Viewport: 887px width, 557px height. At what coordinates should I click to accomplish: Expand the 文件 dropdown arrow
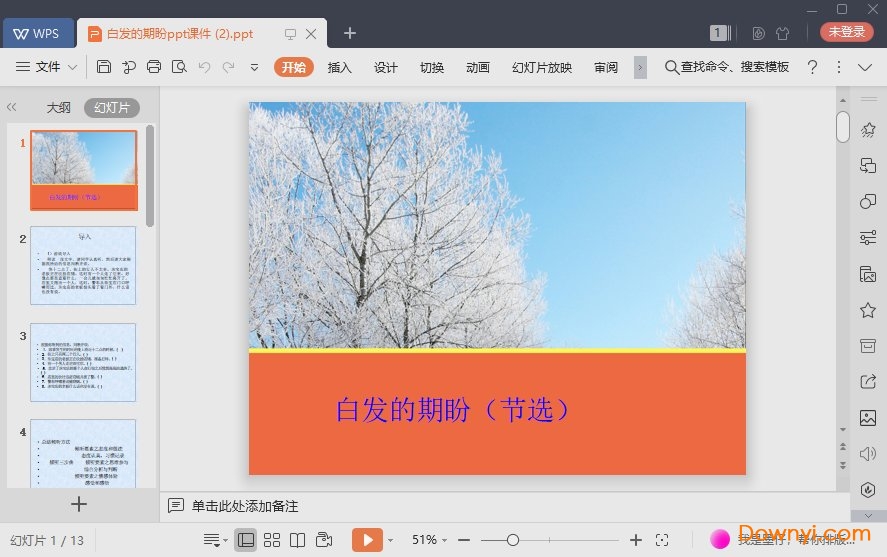click(72, 67)
